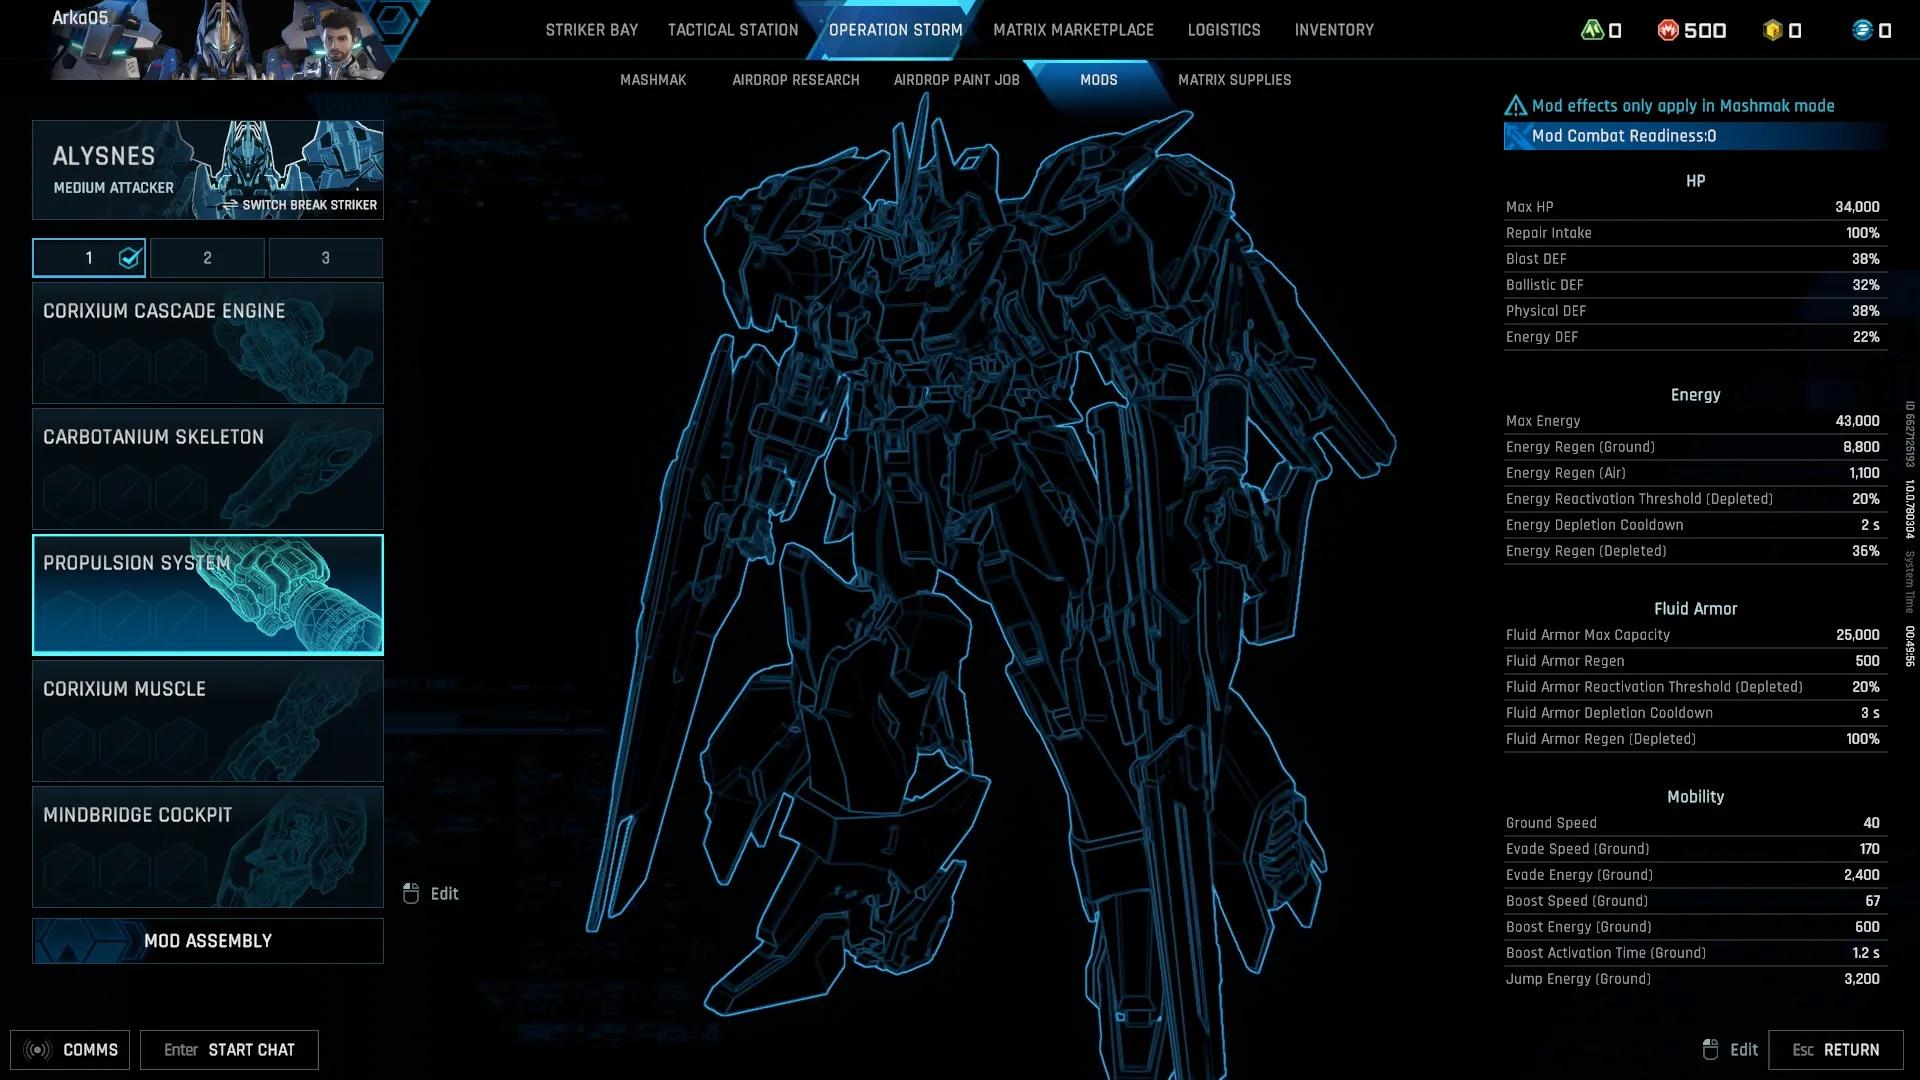Image resolution: width=1920 pixels, height=1080 pixels.
Task: Switch to mod loadout slot 2
Action: (x=207, y=258)
